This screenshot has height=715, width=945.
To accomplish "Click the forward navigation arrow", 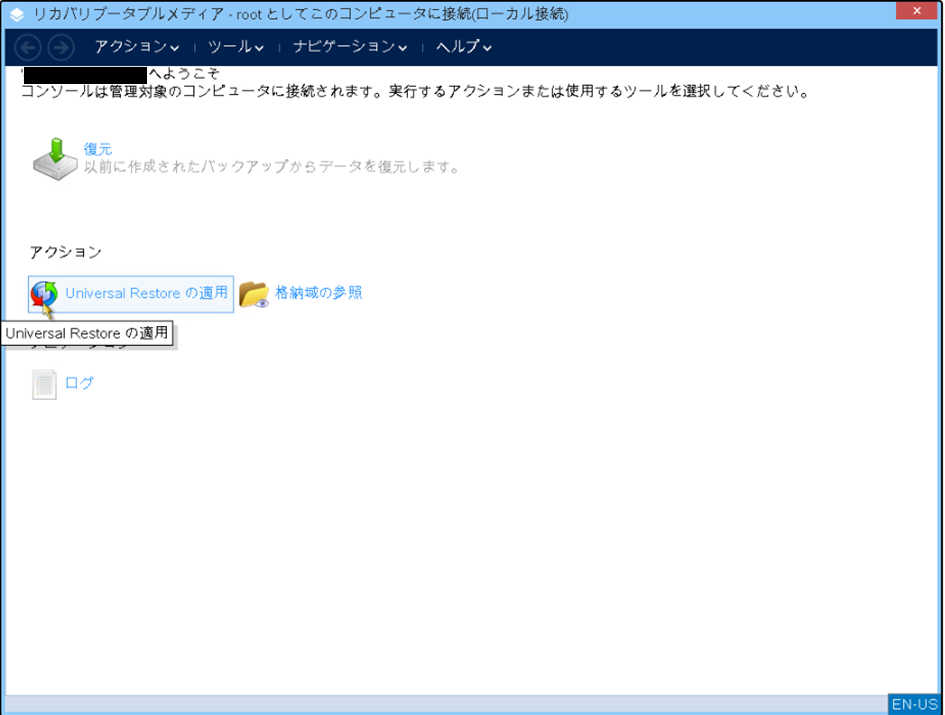I will (60, 47).
